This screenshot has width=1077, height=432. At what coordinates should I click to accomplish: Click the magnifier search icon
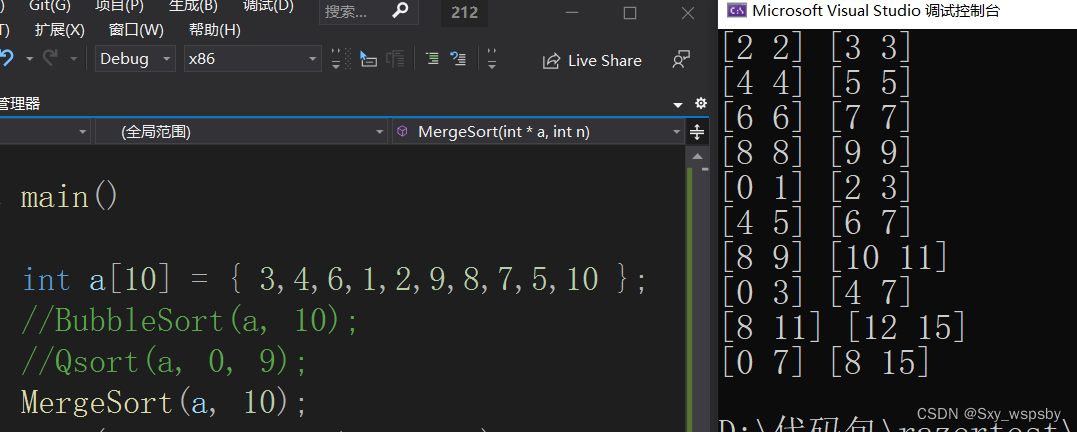pyautogui.click(x=400, y=10)
